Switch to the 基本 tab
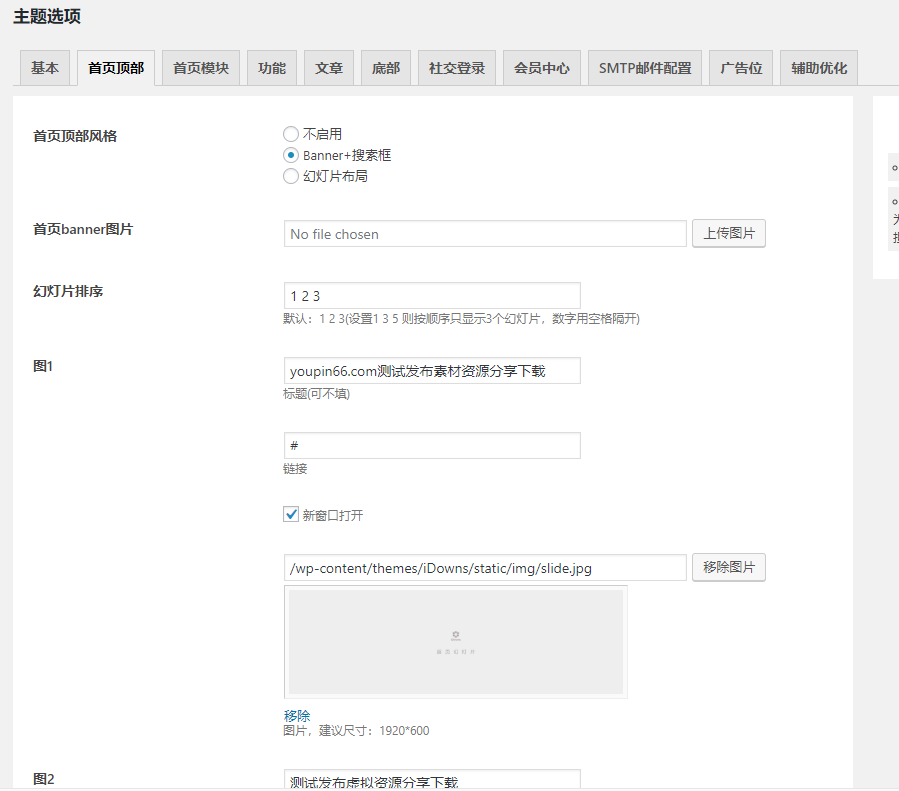 click(x=44, y=67)
